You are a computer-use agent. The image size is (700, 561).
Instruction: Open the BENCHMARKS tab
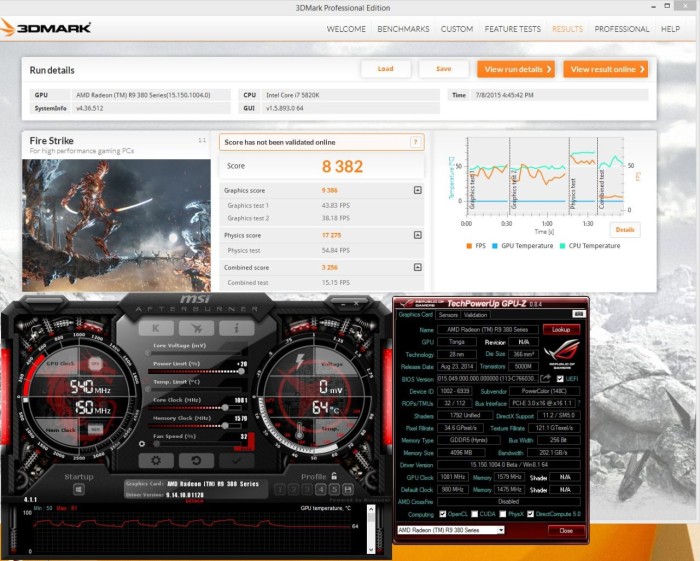coord(403,29)
